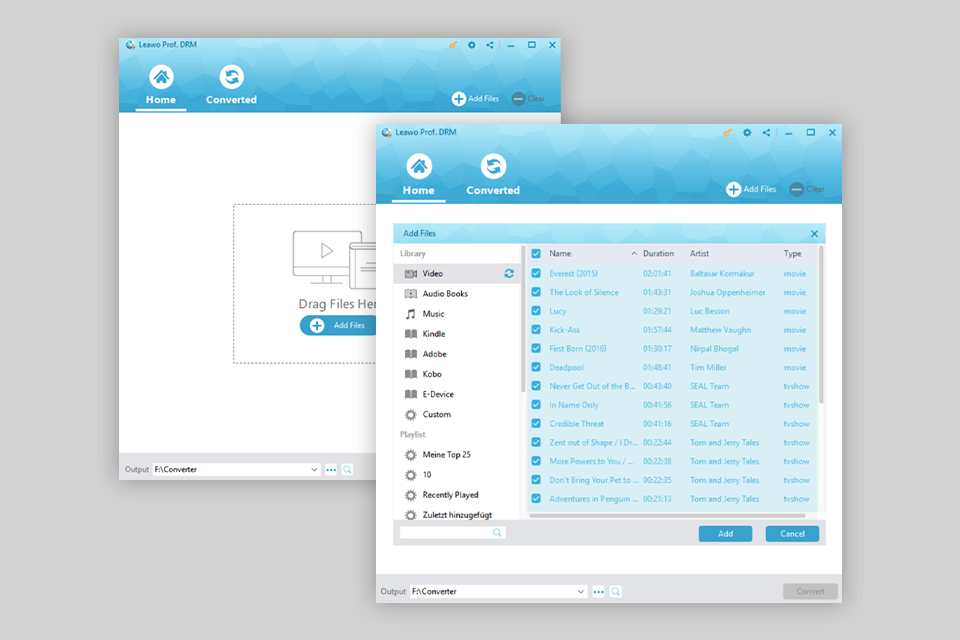Click the orange key icon in front window
Image resolution: width=960 pixels, height=640 pixels.
point(728,132)
